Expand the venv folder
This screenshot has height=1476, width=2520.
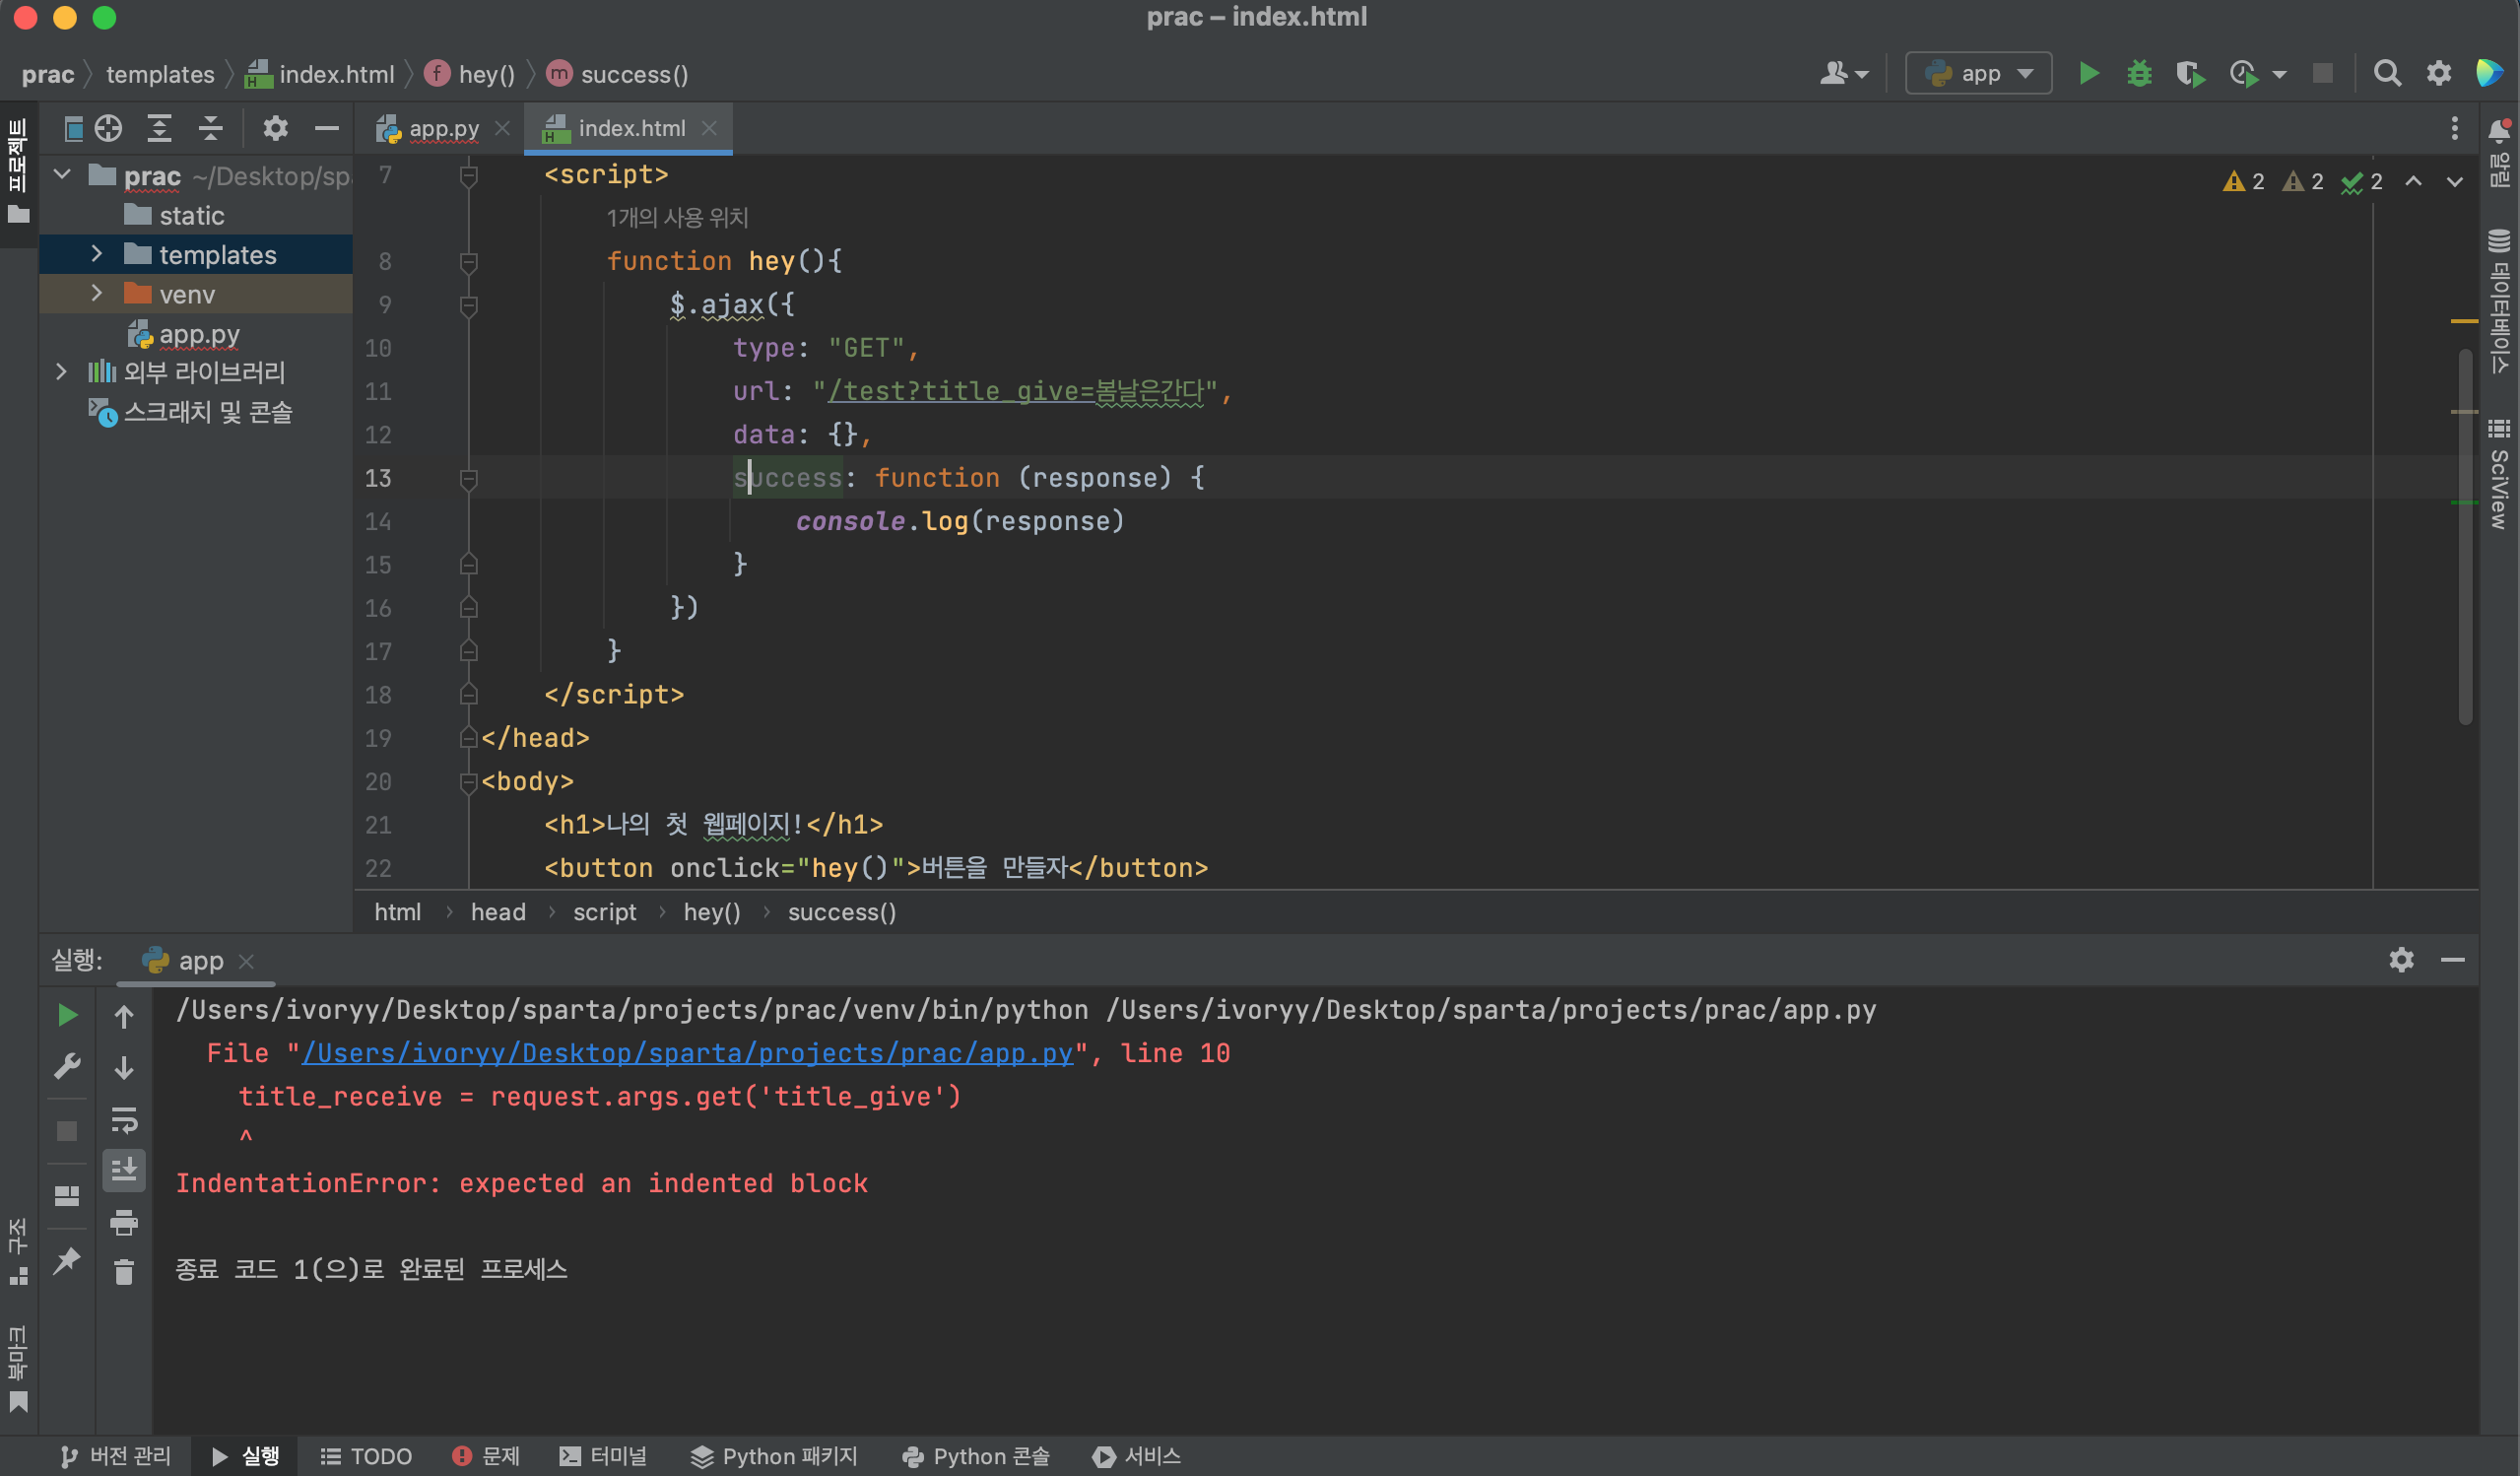pos(97,293)
